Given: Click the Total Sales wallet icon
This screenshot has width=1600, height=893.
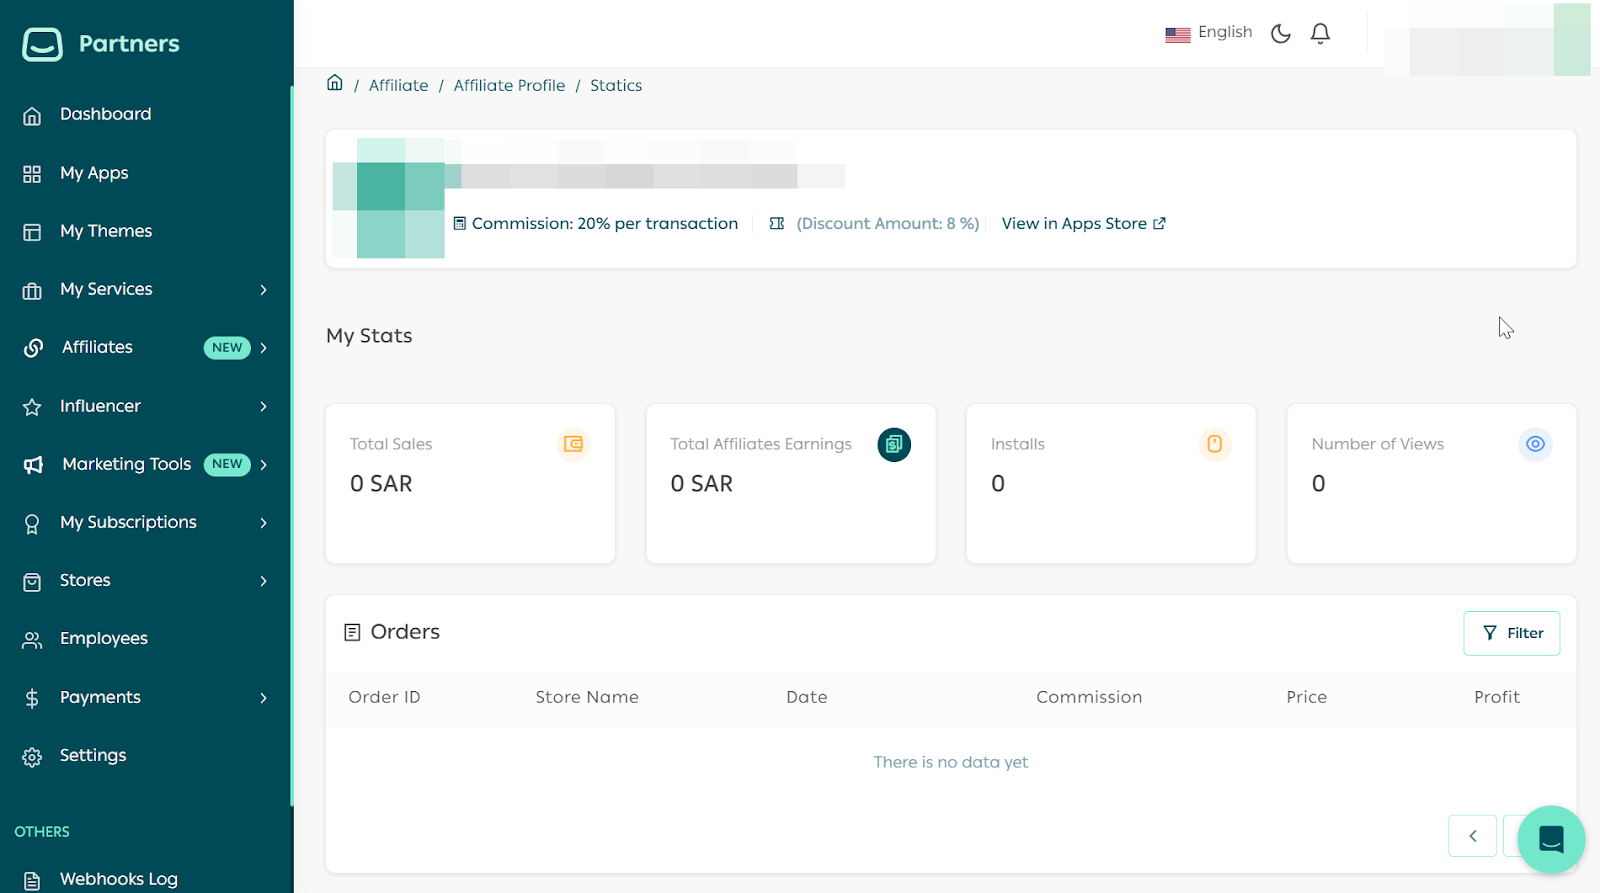Looking at the screenshot, I should 573,444.
